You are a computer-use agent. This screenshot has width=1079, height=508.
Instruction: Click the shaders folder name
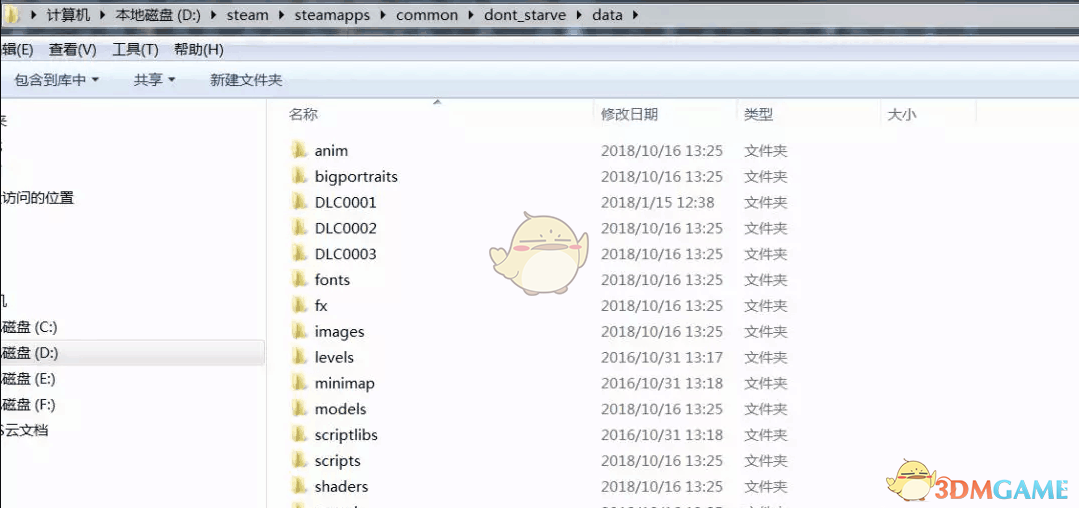pyautogui.click(x=341, y=486)
